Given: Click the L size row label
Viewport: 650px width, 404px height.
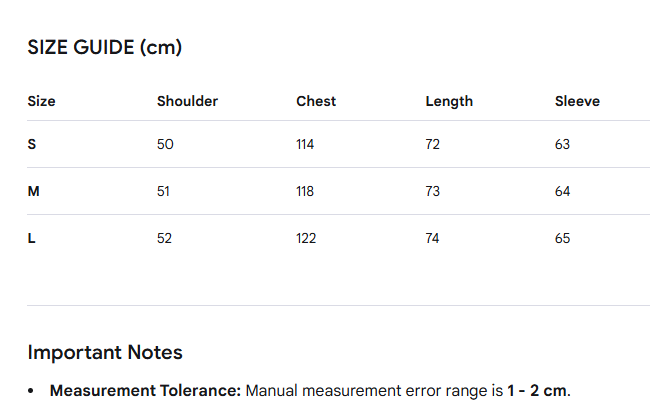Looking at the screenshot, I should coord(32,238).
